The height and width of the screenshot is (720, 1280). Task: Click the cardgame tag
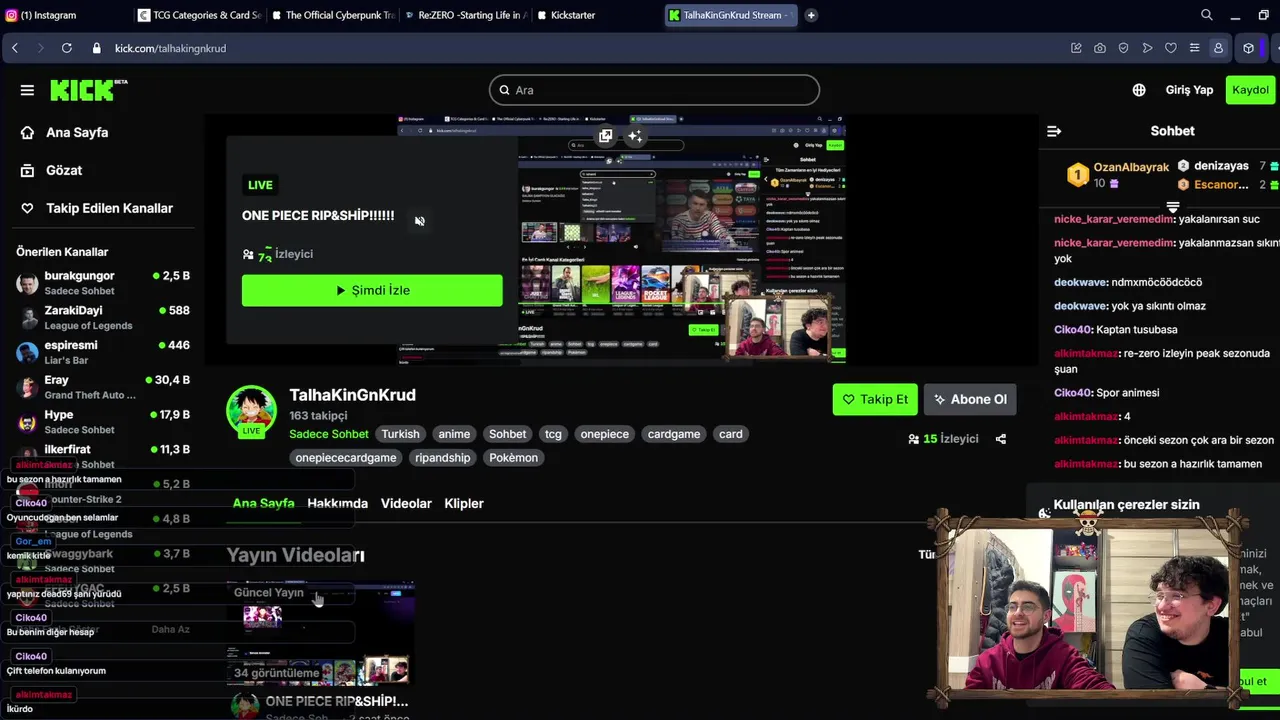coord(674,434)
